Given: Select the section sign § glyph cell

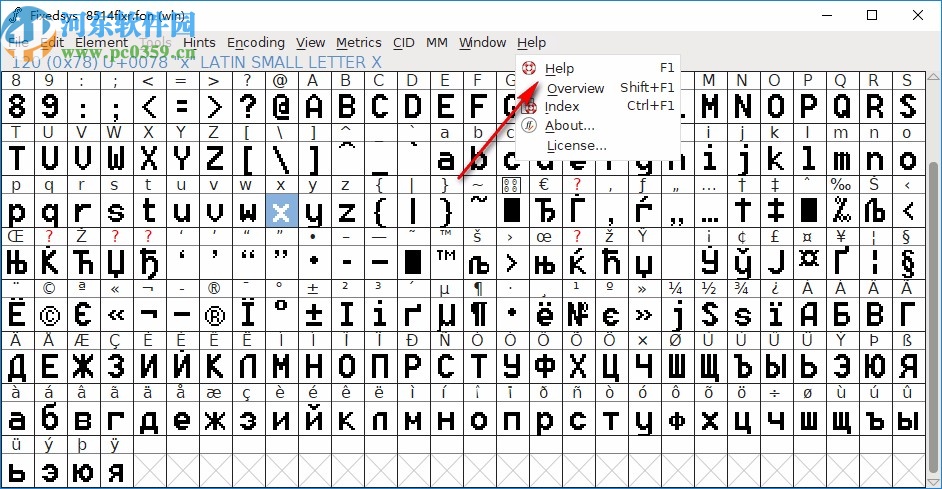Looking at the screenshot, I should 907,263.
